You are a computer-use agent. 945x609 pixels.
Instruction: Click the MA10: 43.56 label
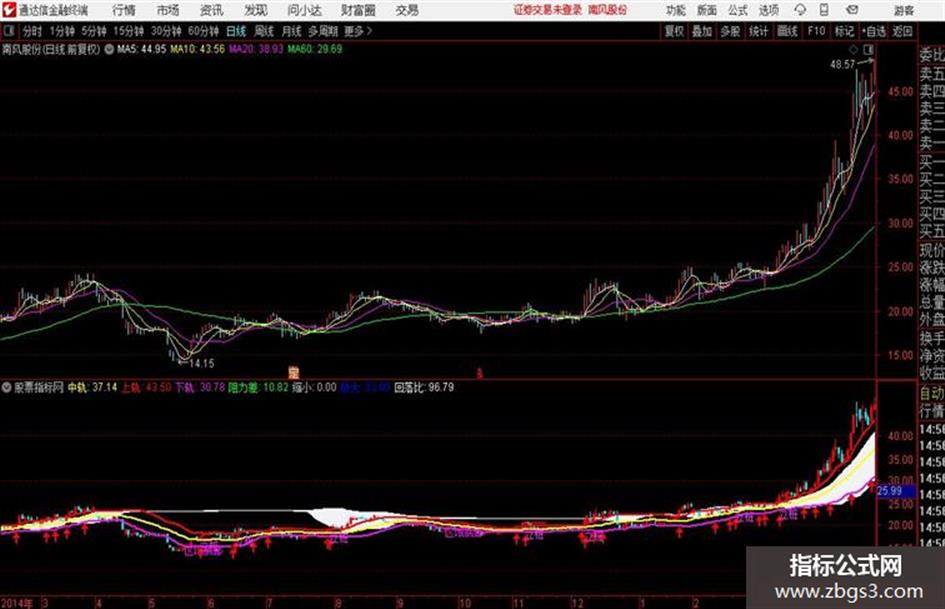coord(197,49)
